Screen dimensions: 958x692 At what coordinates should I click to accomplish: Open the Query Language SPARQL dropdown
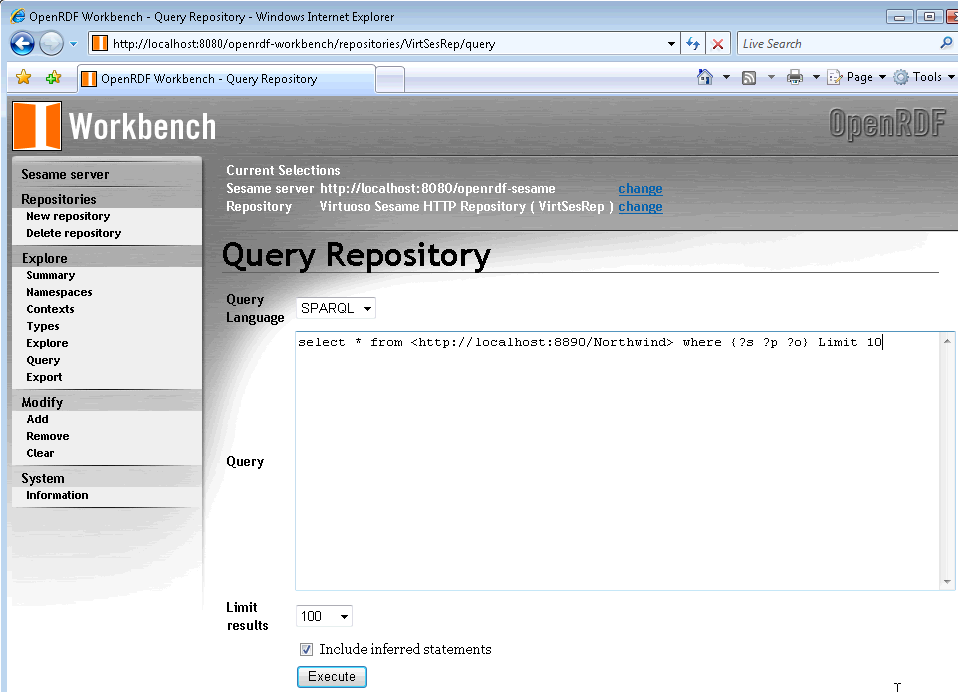pyautogui.click(x=336, y=309)
